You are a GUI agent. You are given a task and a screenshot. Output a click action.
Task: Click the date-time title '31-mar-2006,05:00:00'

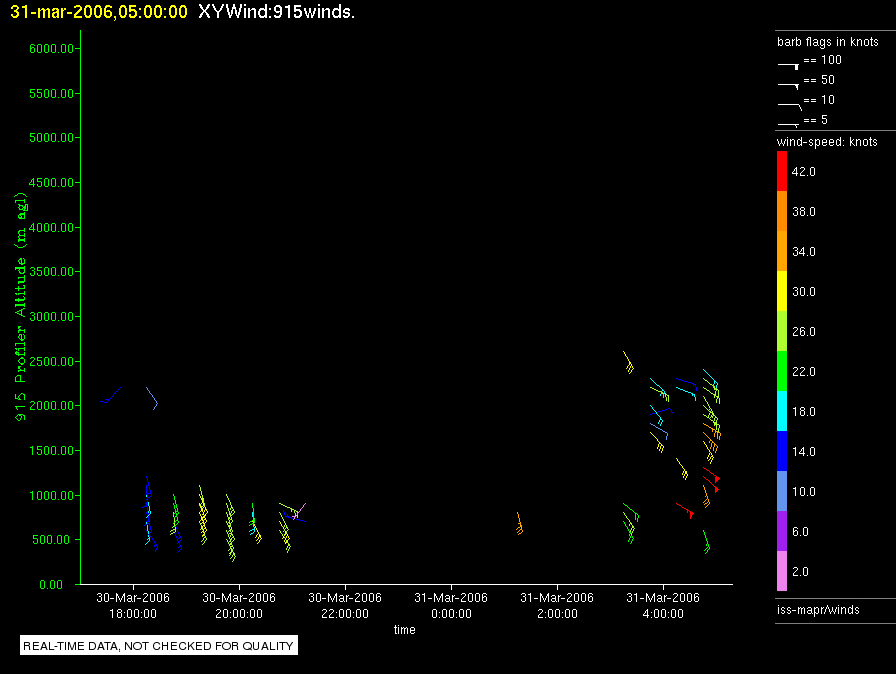pos(99,12)
